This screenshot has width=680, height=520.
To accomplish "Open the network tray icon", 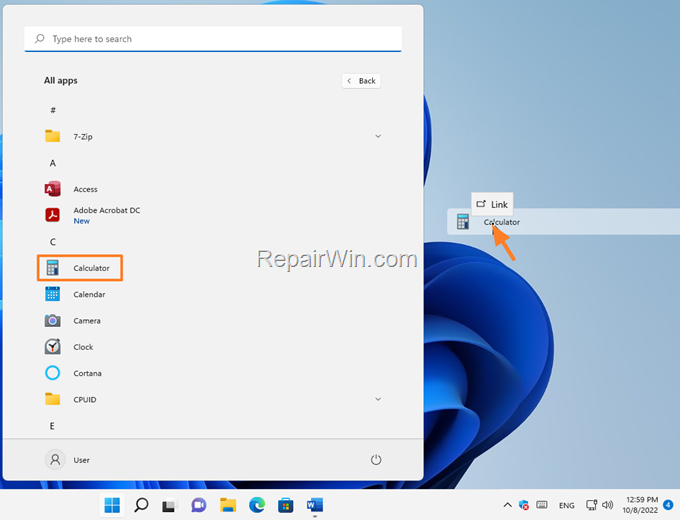I will pyautogui.click(x=592, y=505).
